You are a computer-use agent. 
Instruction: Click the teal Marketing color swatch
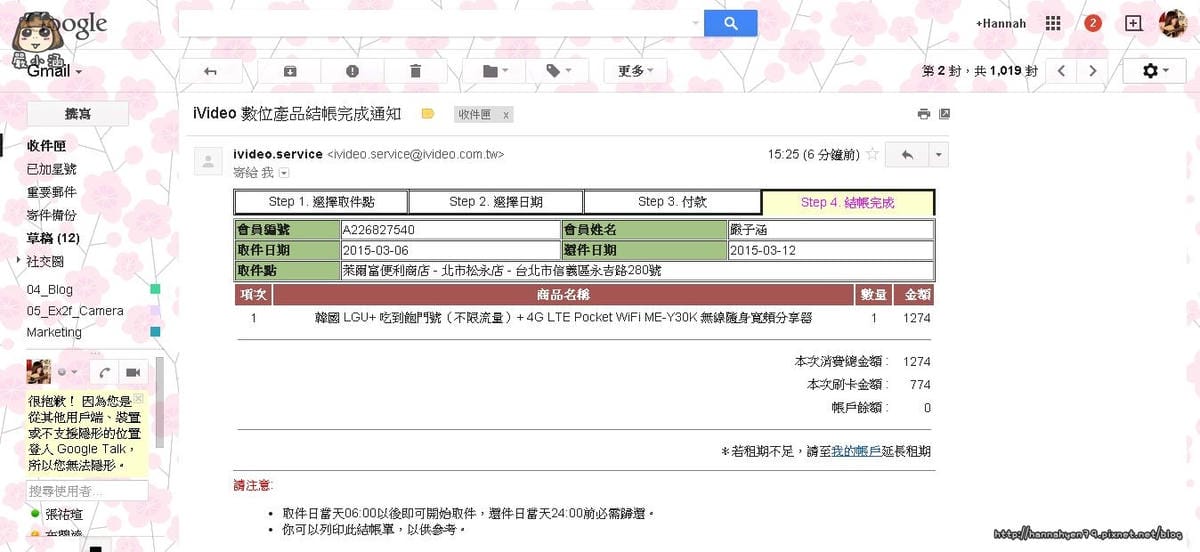[x=155, y=332]
